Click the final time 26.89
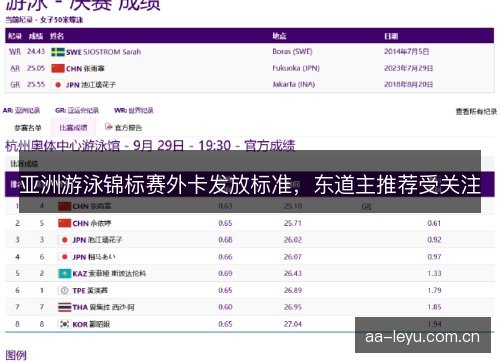This screenshot has height=362, width=500. [293, 290]
